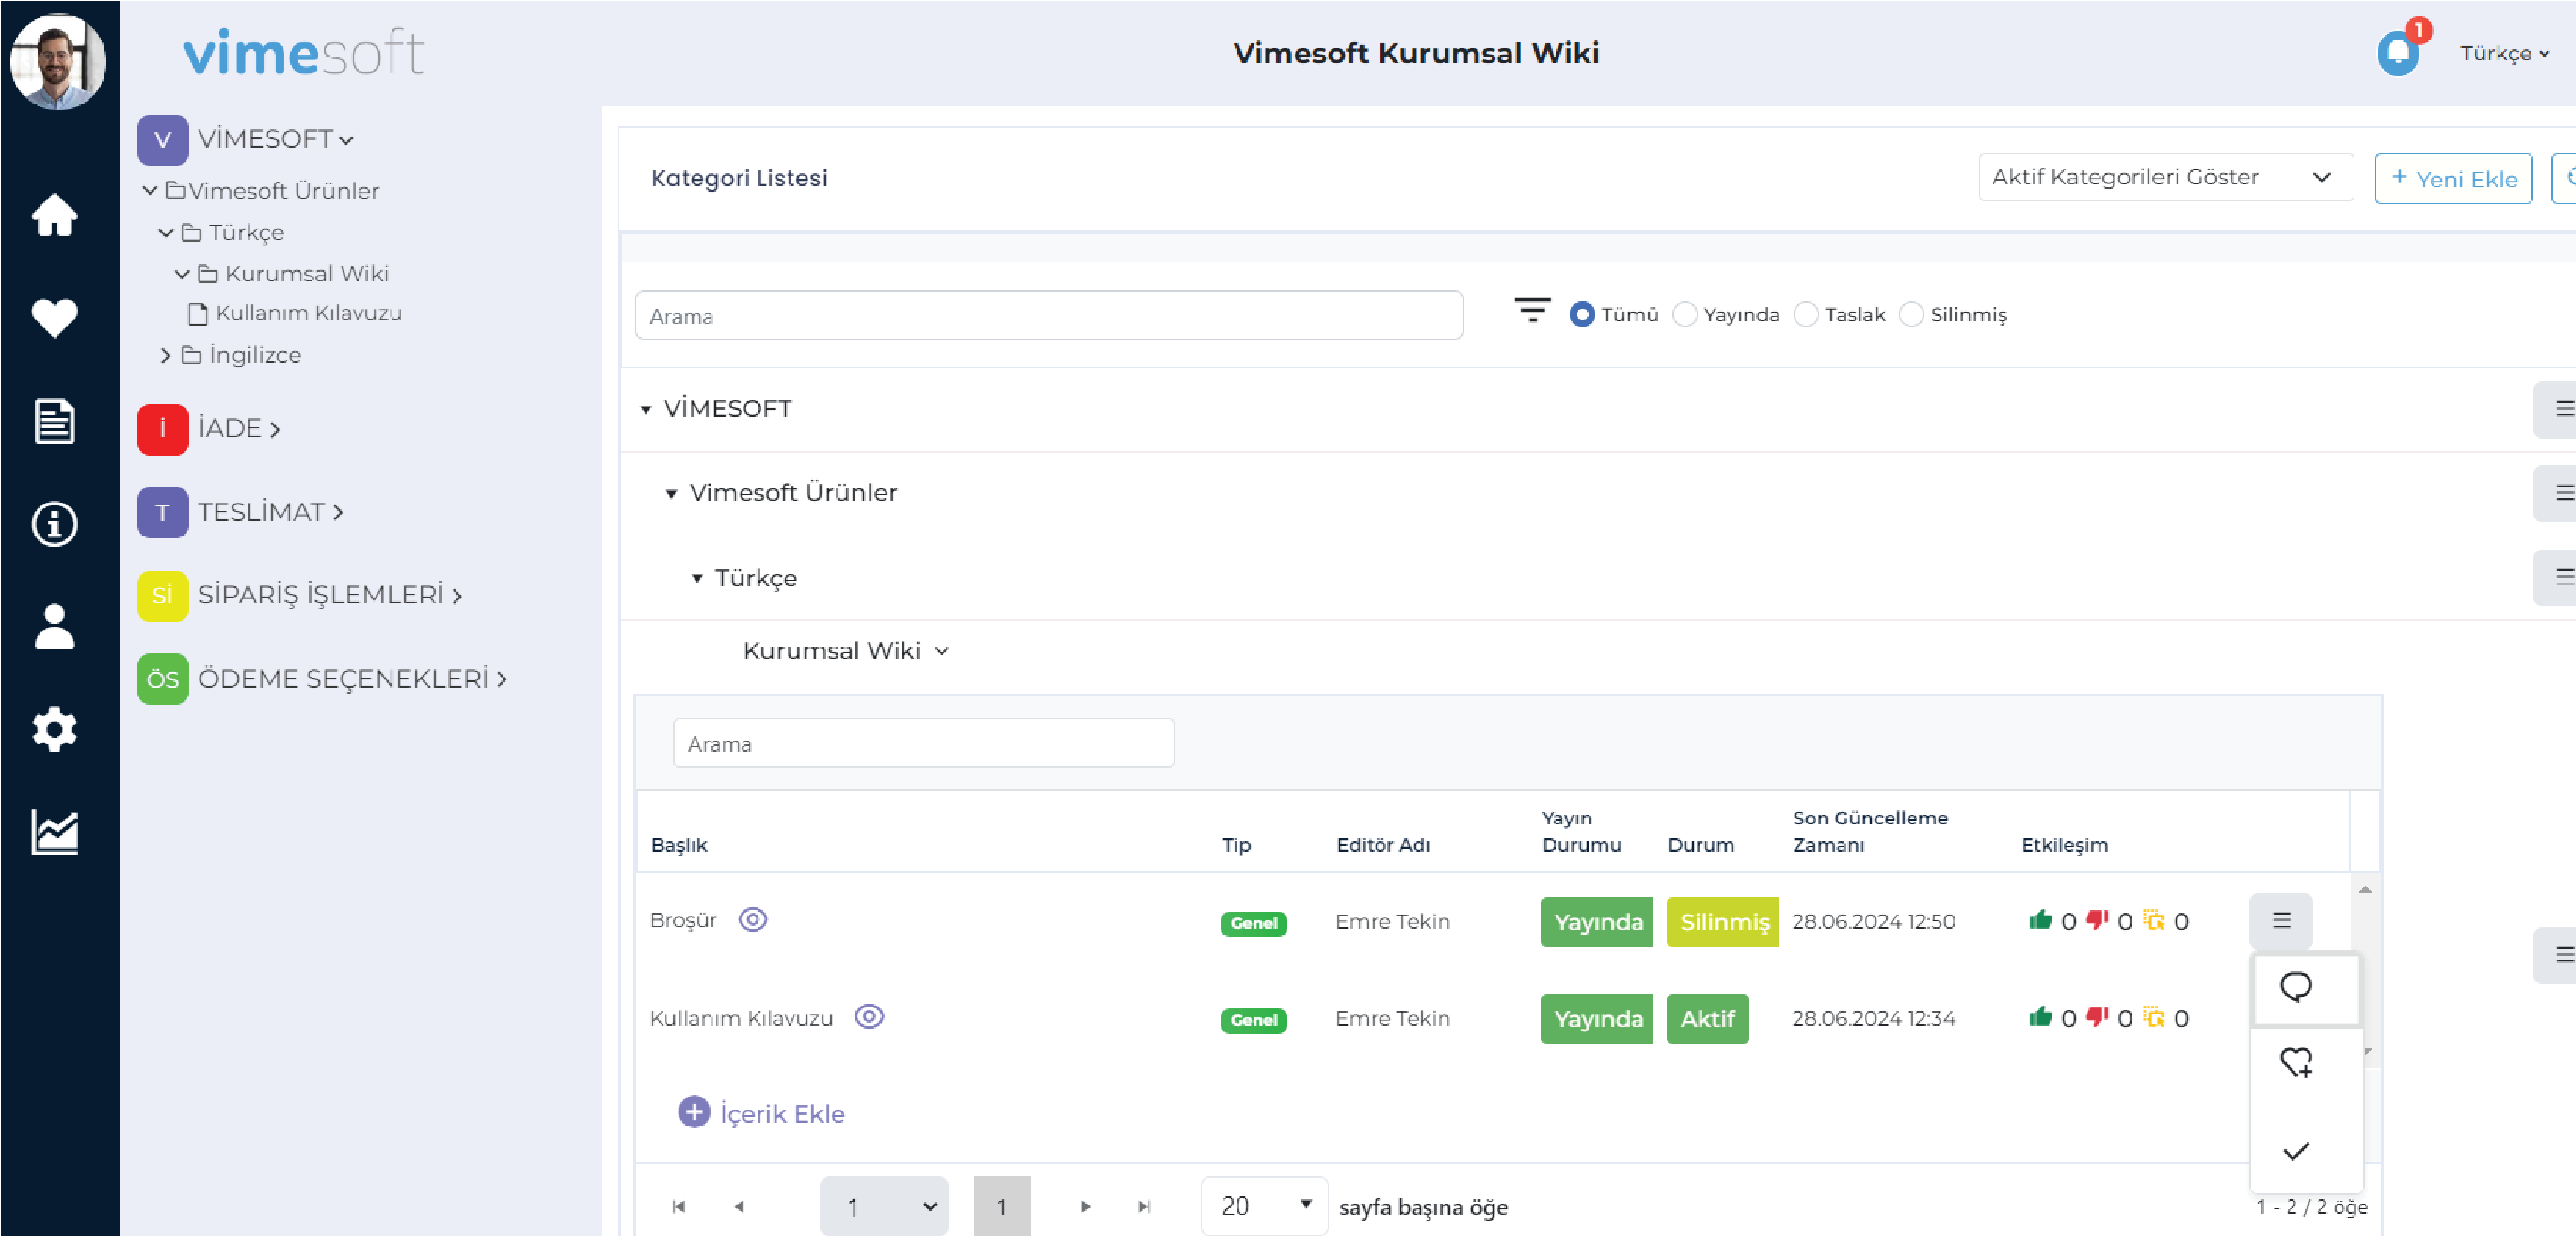Expand the İngilizce sidebar folder
2576x1236 pixels.
pos(166,355)
